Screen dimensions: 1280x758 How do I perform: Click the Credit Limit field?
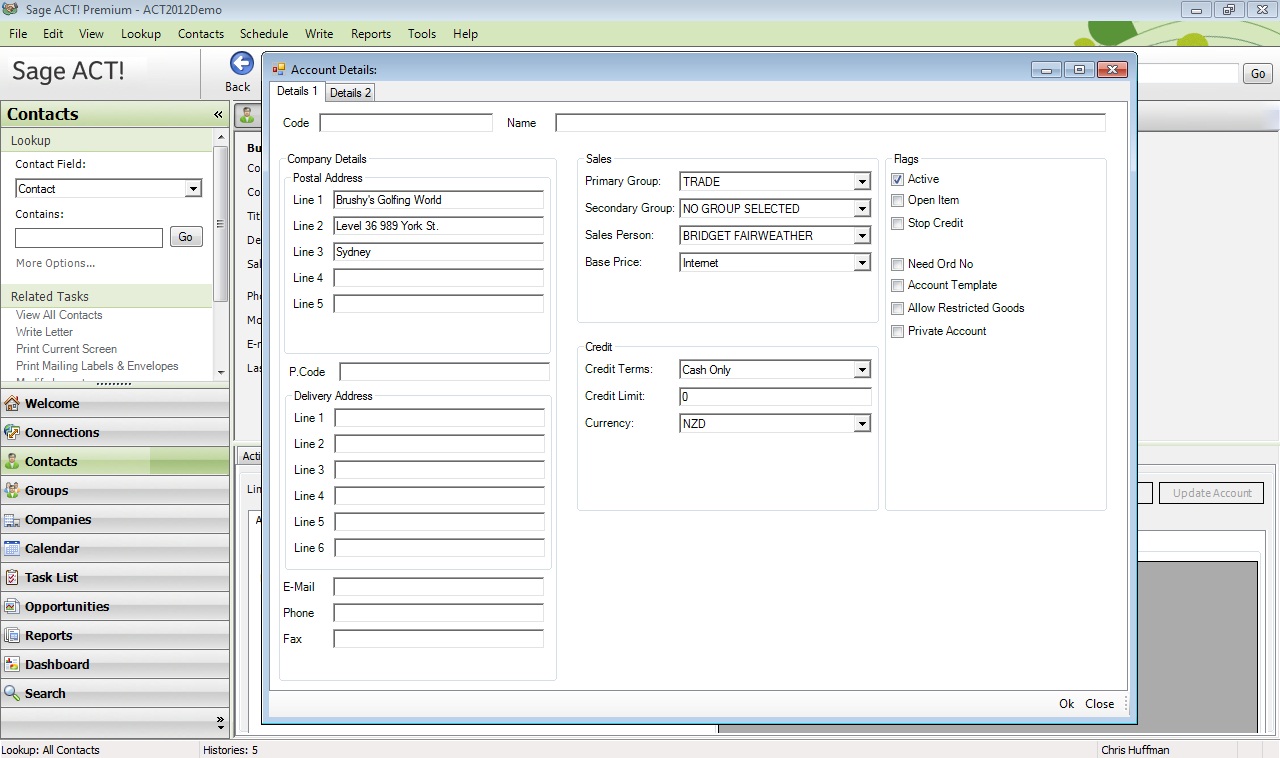(775, 397)
